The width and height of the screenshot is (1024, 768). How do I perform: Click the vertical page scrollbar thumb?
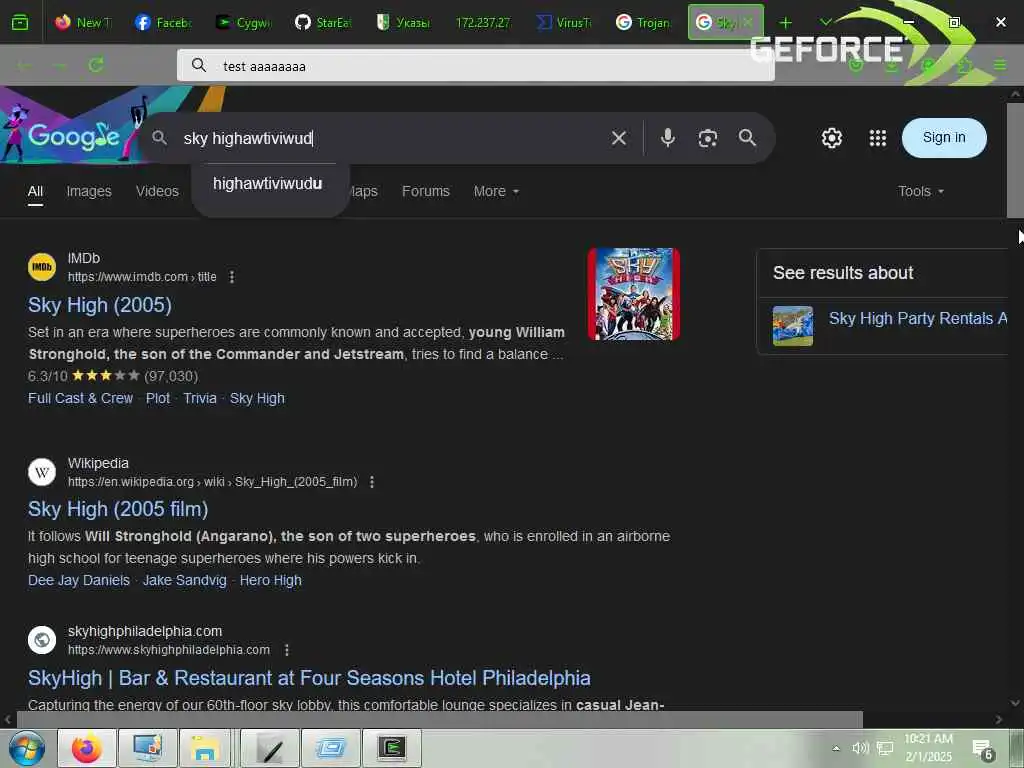click(x=1015, y=160)
